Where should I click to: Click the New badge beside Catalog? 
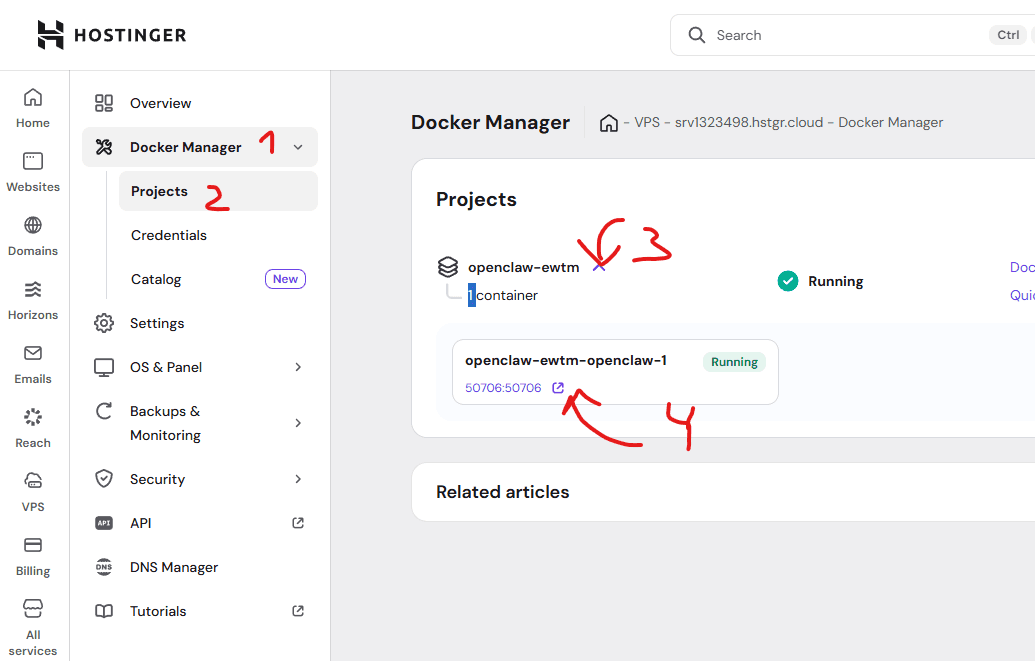[x=285, y=279]
